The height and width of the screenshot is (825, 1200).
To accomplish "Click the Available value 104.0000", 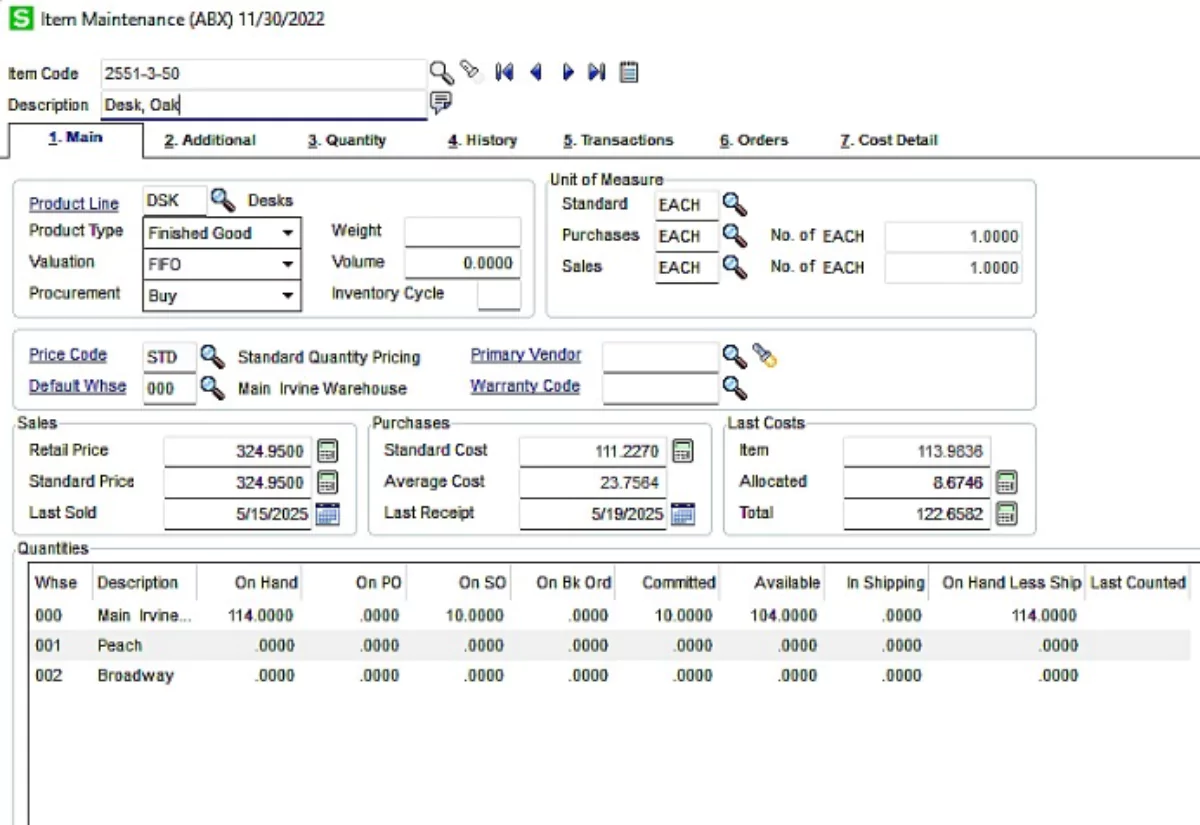I will pyautogui.click(x=783, y=615).
